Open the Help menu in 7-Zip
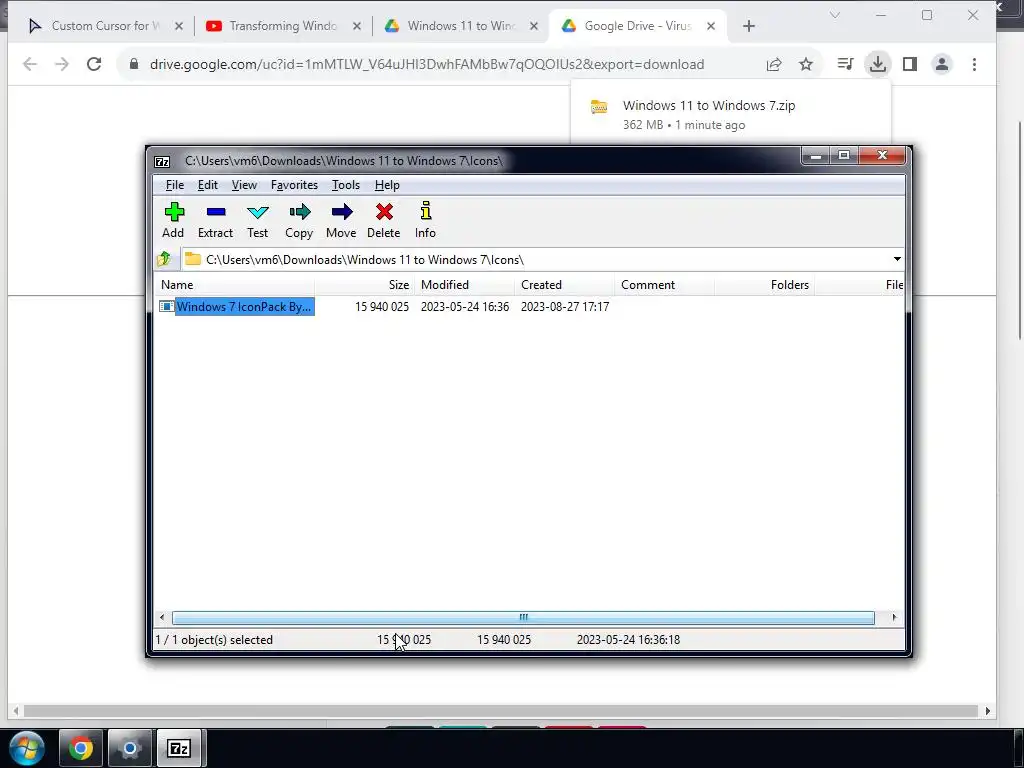 tap(387, 185)
